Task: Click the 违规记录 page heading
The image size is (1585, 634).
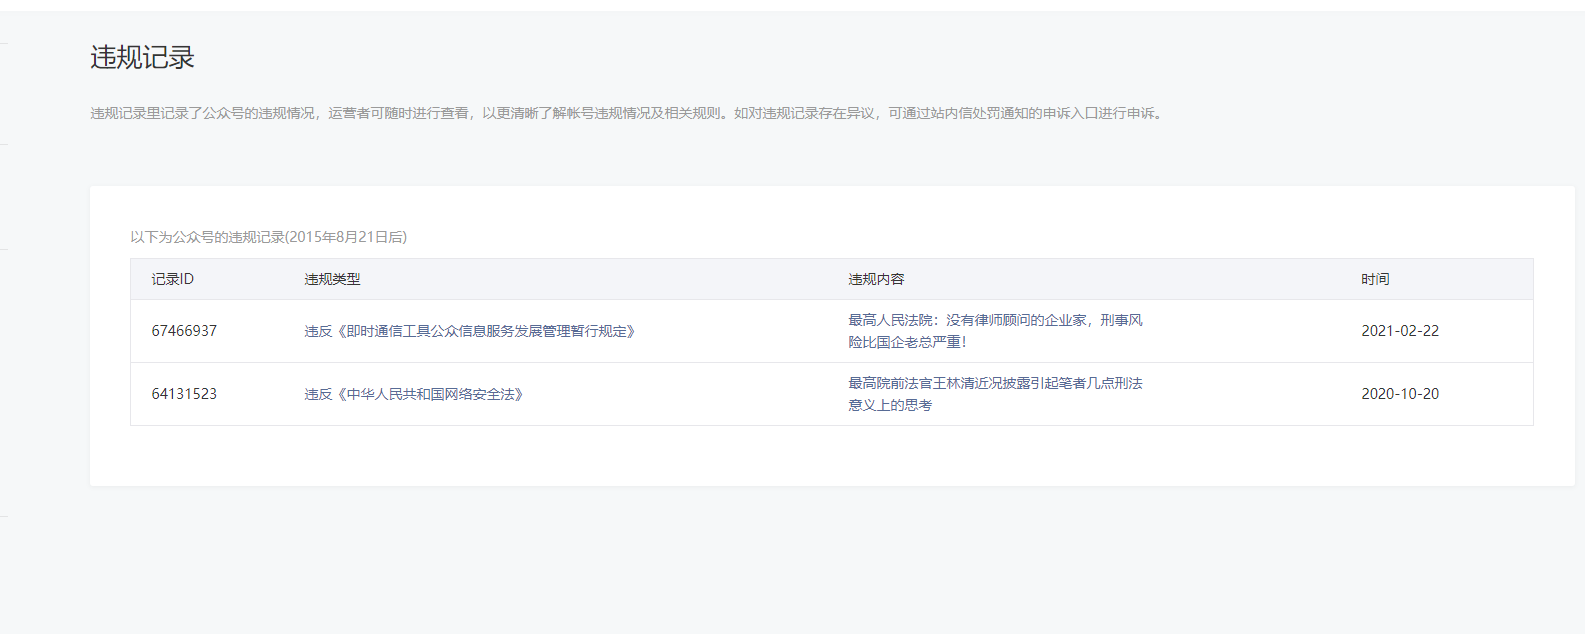Action: (x=142, y=58)
